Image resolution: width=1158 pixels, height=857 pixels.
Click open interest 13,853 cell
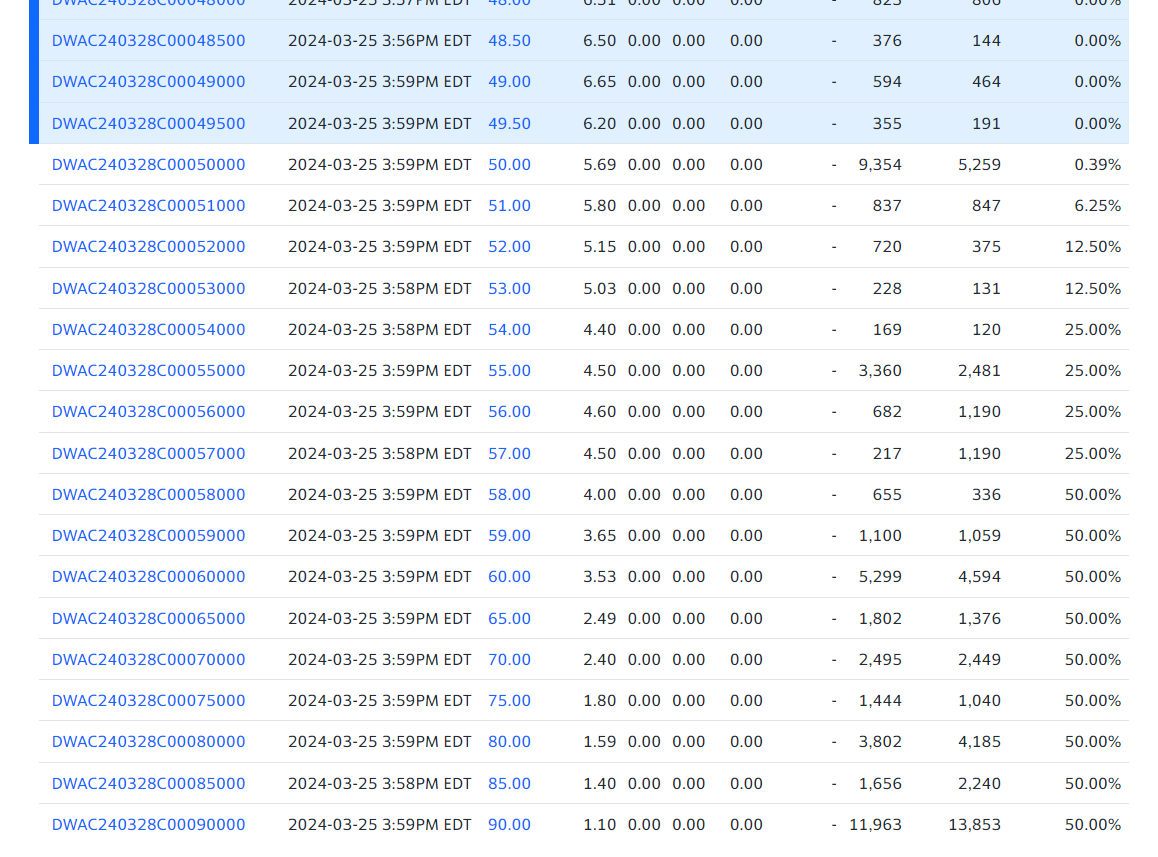click(x=974, y=825)
